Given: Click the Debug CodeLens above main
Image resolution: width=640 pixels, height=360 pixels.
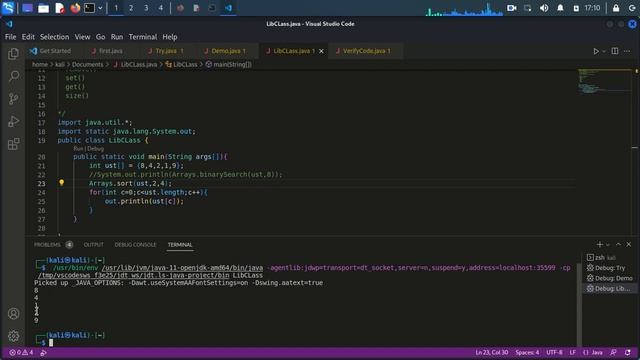Looking at the screenshot, I should [96, 149].
